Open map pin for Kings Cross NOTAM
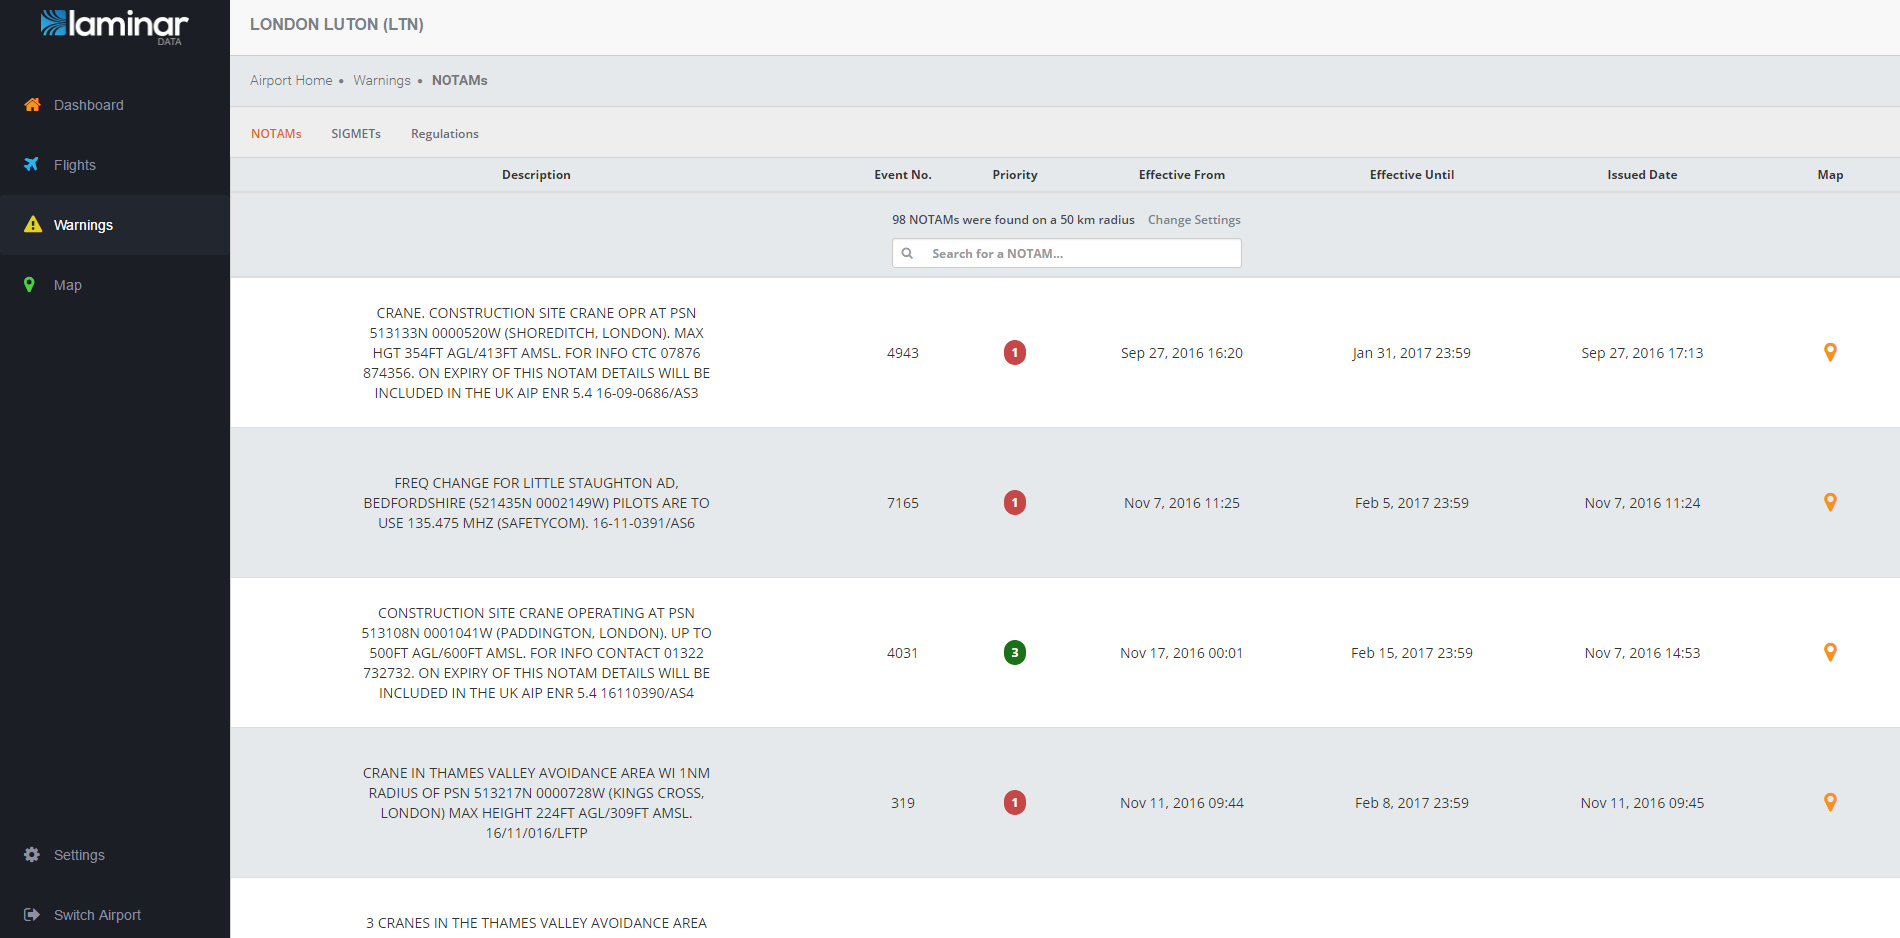This screenshot has width=1900, height=938. click(x=1830, y=803)
